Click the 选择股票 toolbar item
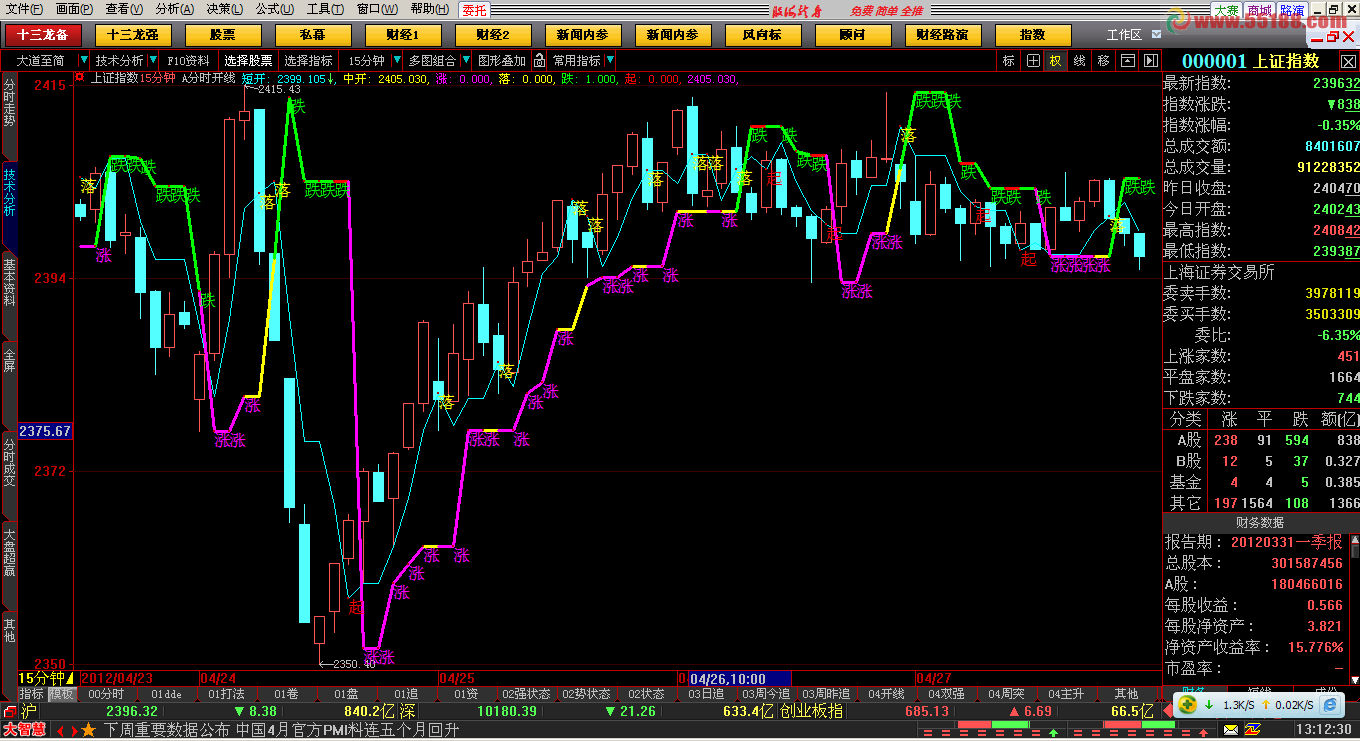Image resolution: width=1360 pixels, height=741 pixels. (248, 60)
